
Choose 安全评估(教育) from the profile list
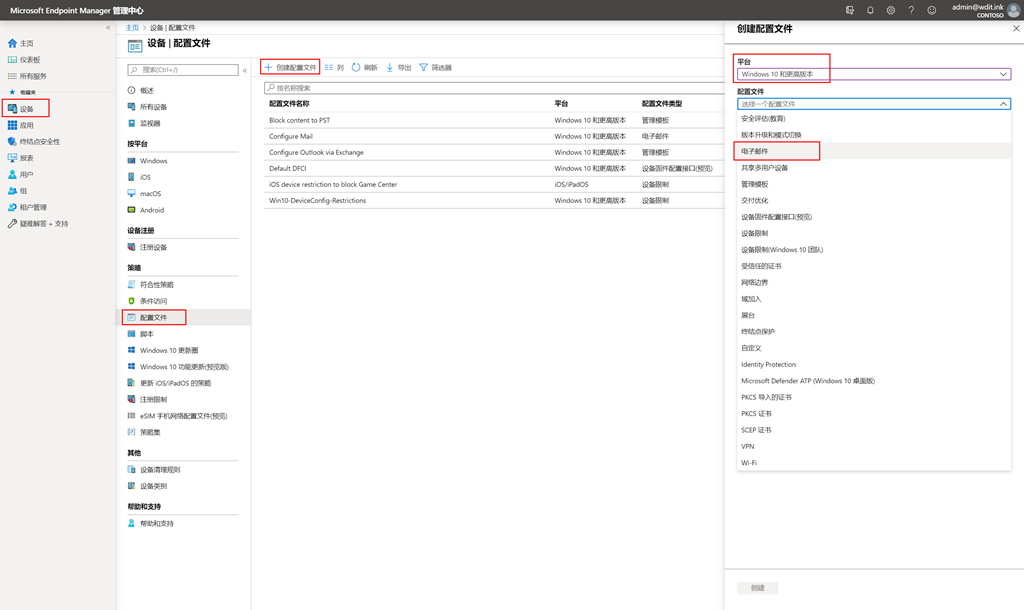(x=874, y=118)
